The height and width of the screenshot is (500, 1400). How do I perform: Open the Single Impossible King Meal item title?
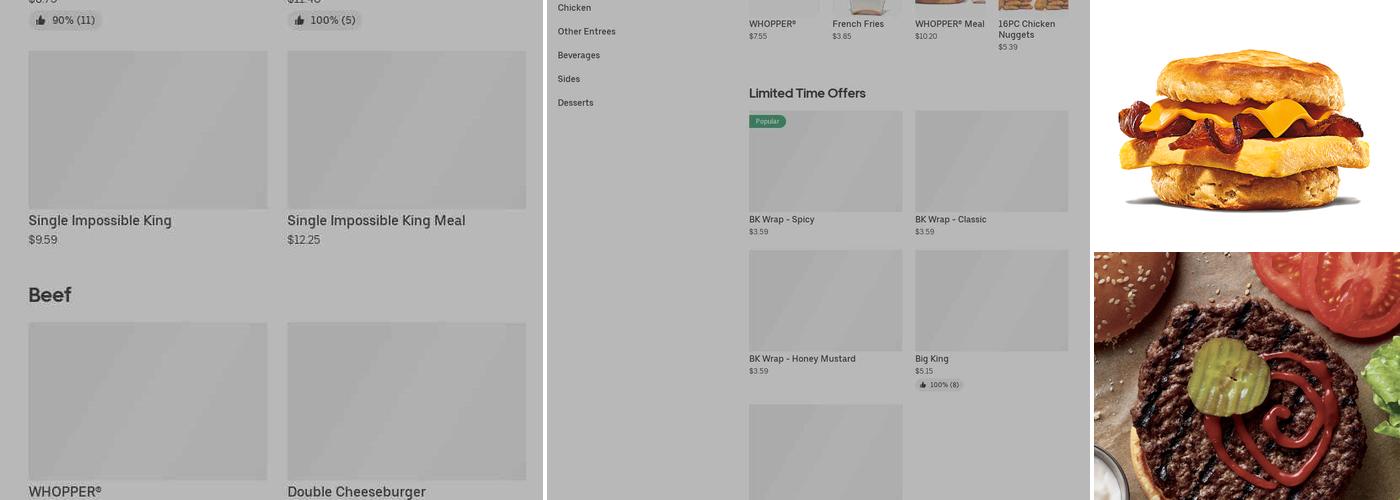tap(376, 221)
